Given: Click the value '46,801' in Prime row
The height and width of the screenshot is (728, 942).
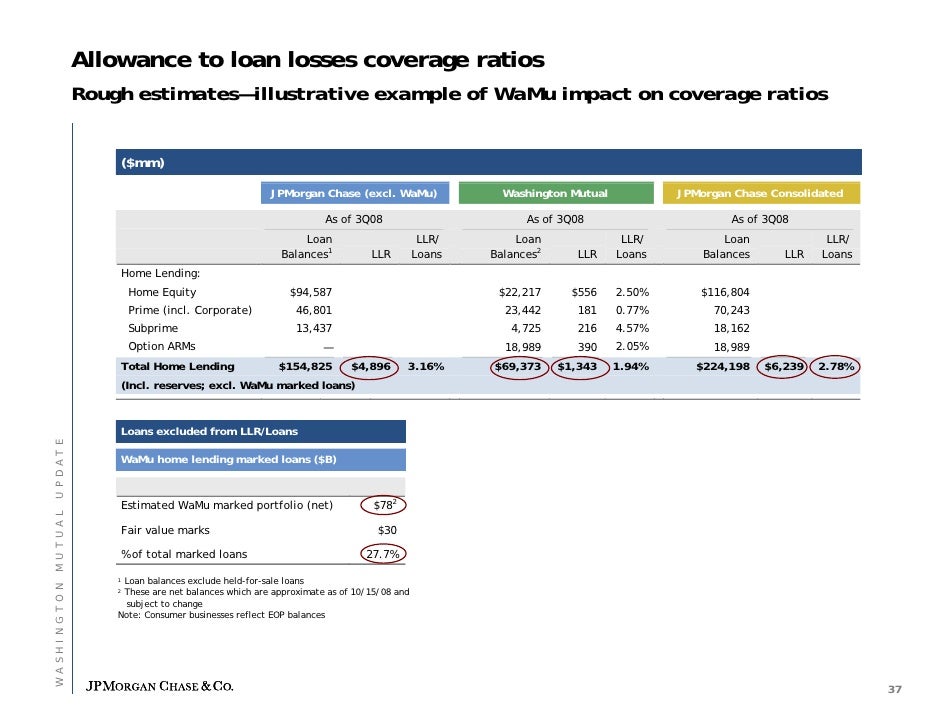Looking at the screenshot, I should (x=314, y=310).
